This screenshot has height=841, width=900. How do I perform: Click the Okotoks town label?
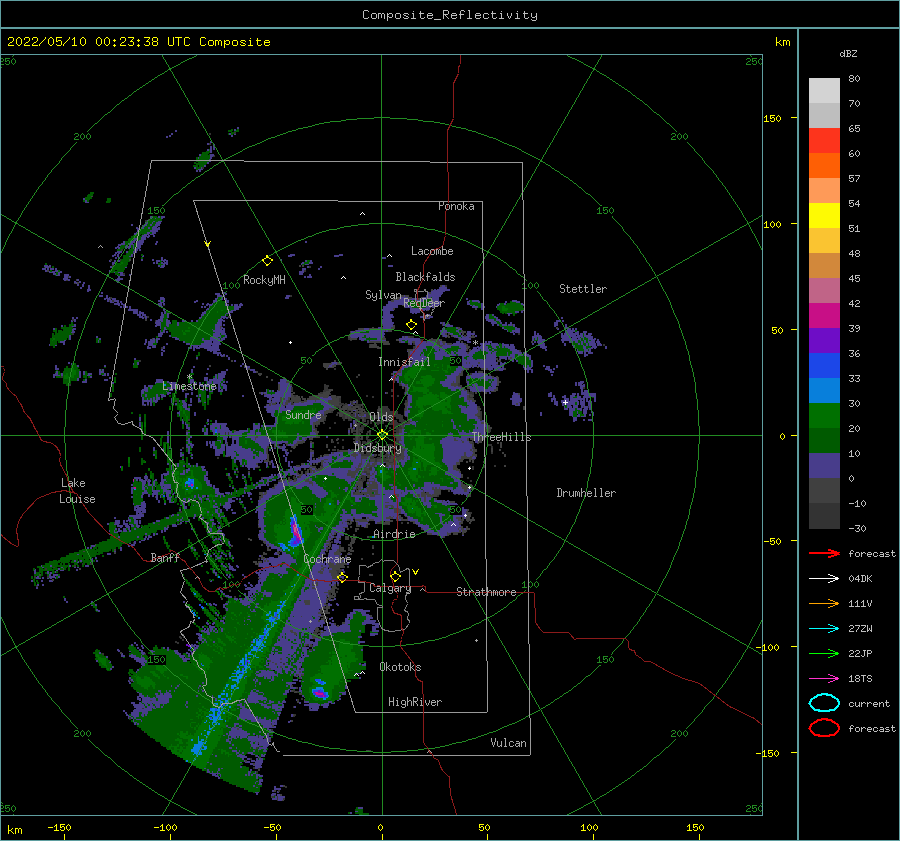pos(400,667)
